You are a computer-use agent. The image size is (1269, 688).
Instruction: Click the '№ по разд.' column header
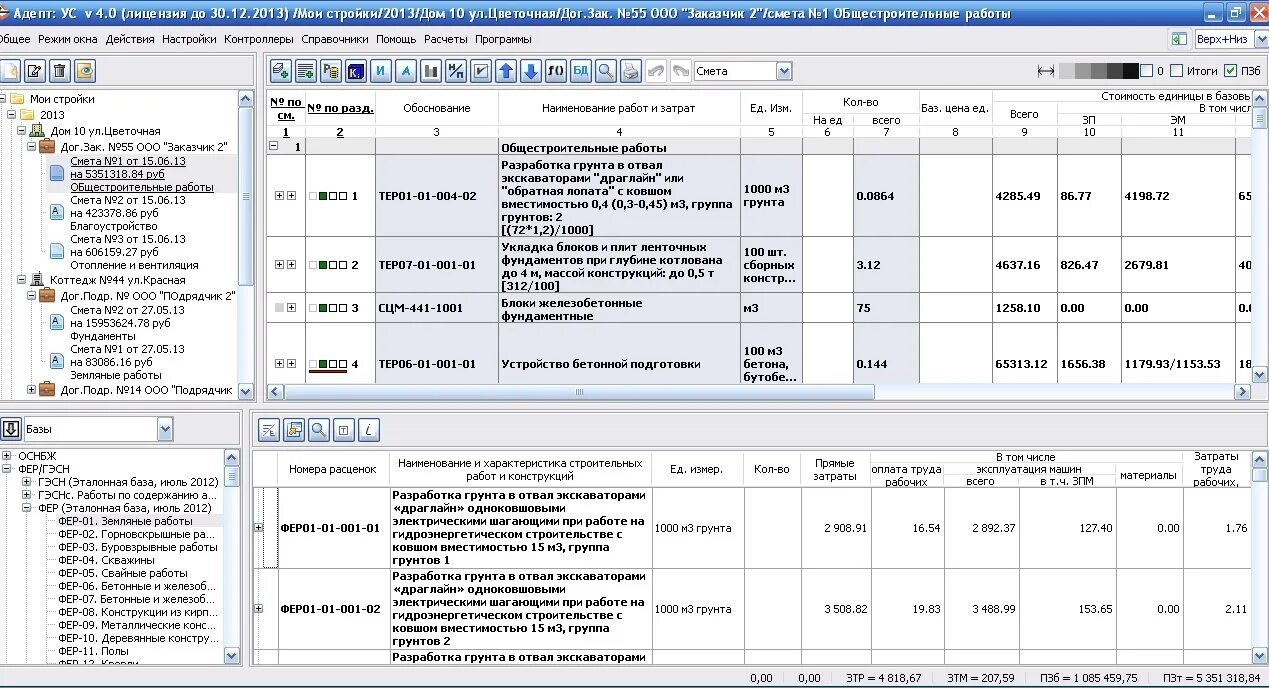tap(340, 108)
